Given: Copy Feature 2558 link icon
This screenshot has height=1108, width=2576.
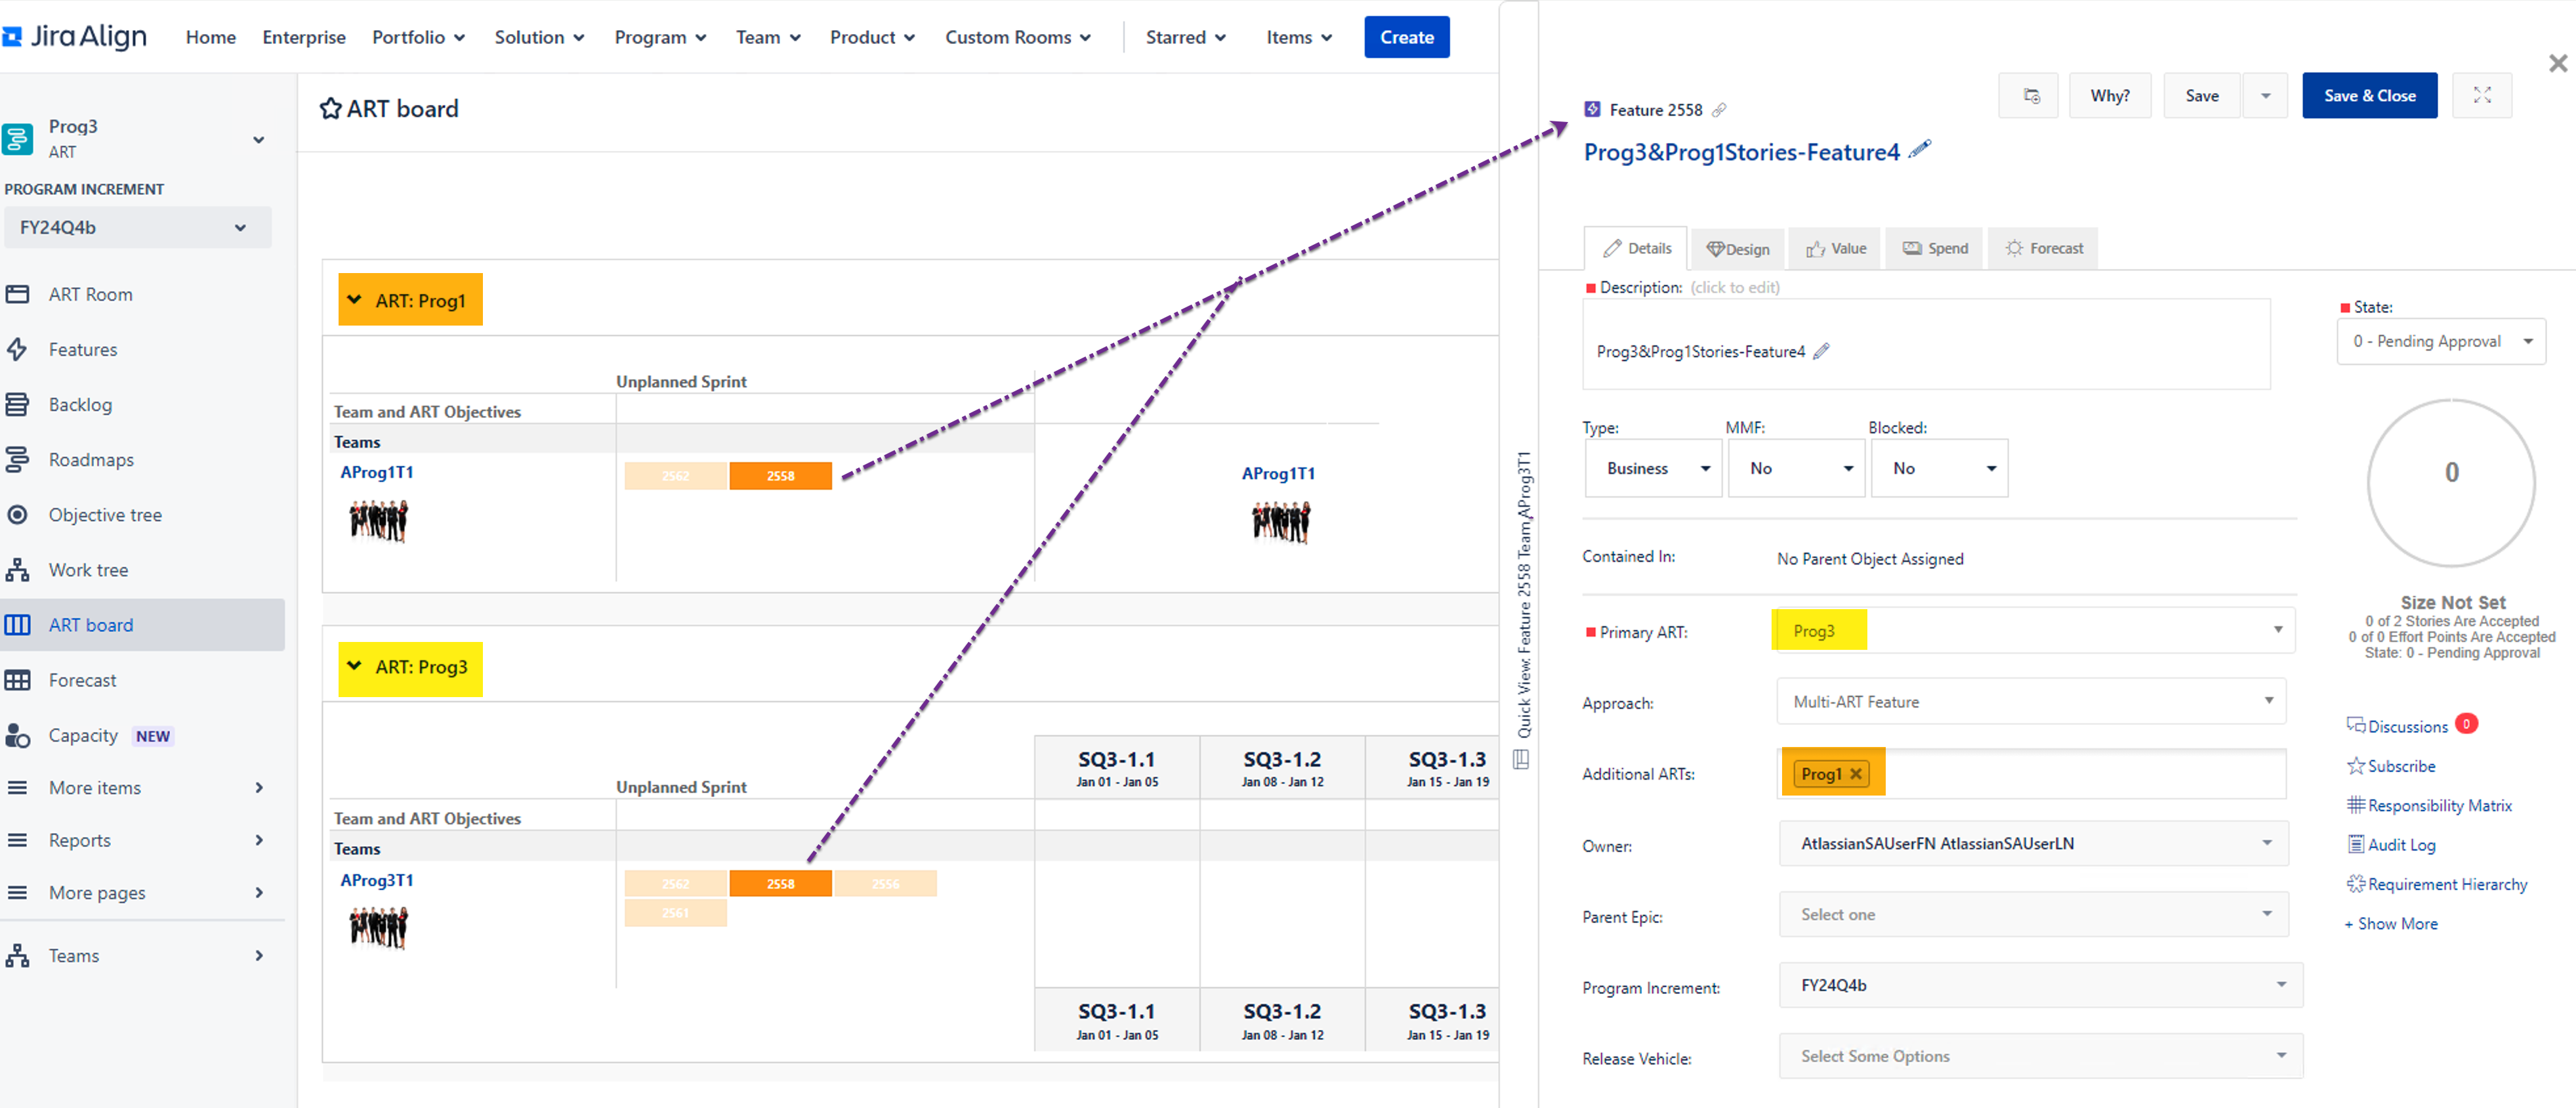Looking at the screenshot, I should 1719,110.
